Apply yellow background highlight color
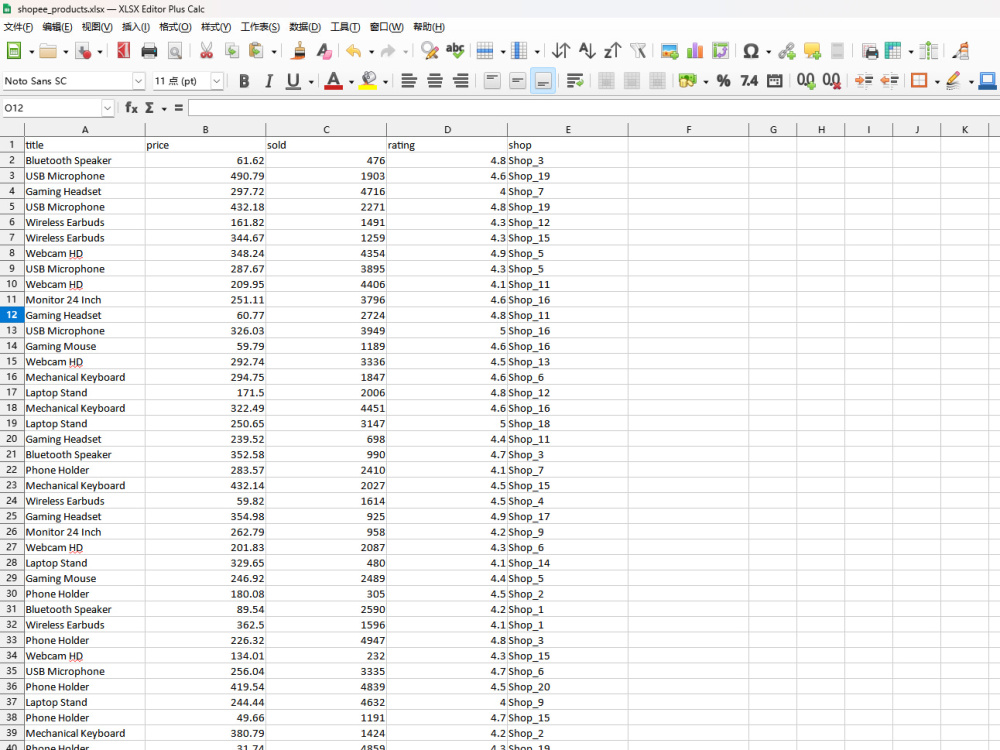Viewport: 1000px width, 750px height. [368, 81]
